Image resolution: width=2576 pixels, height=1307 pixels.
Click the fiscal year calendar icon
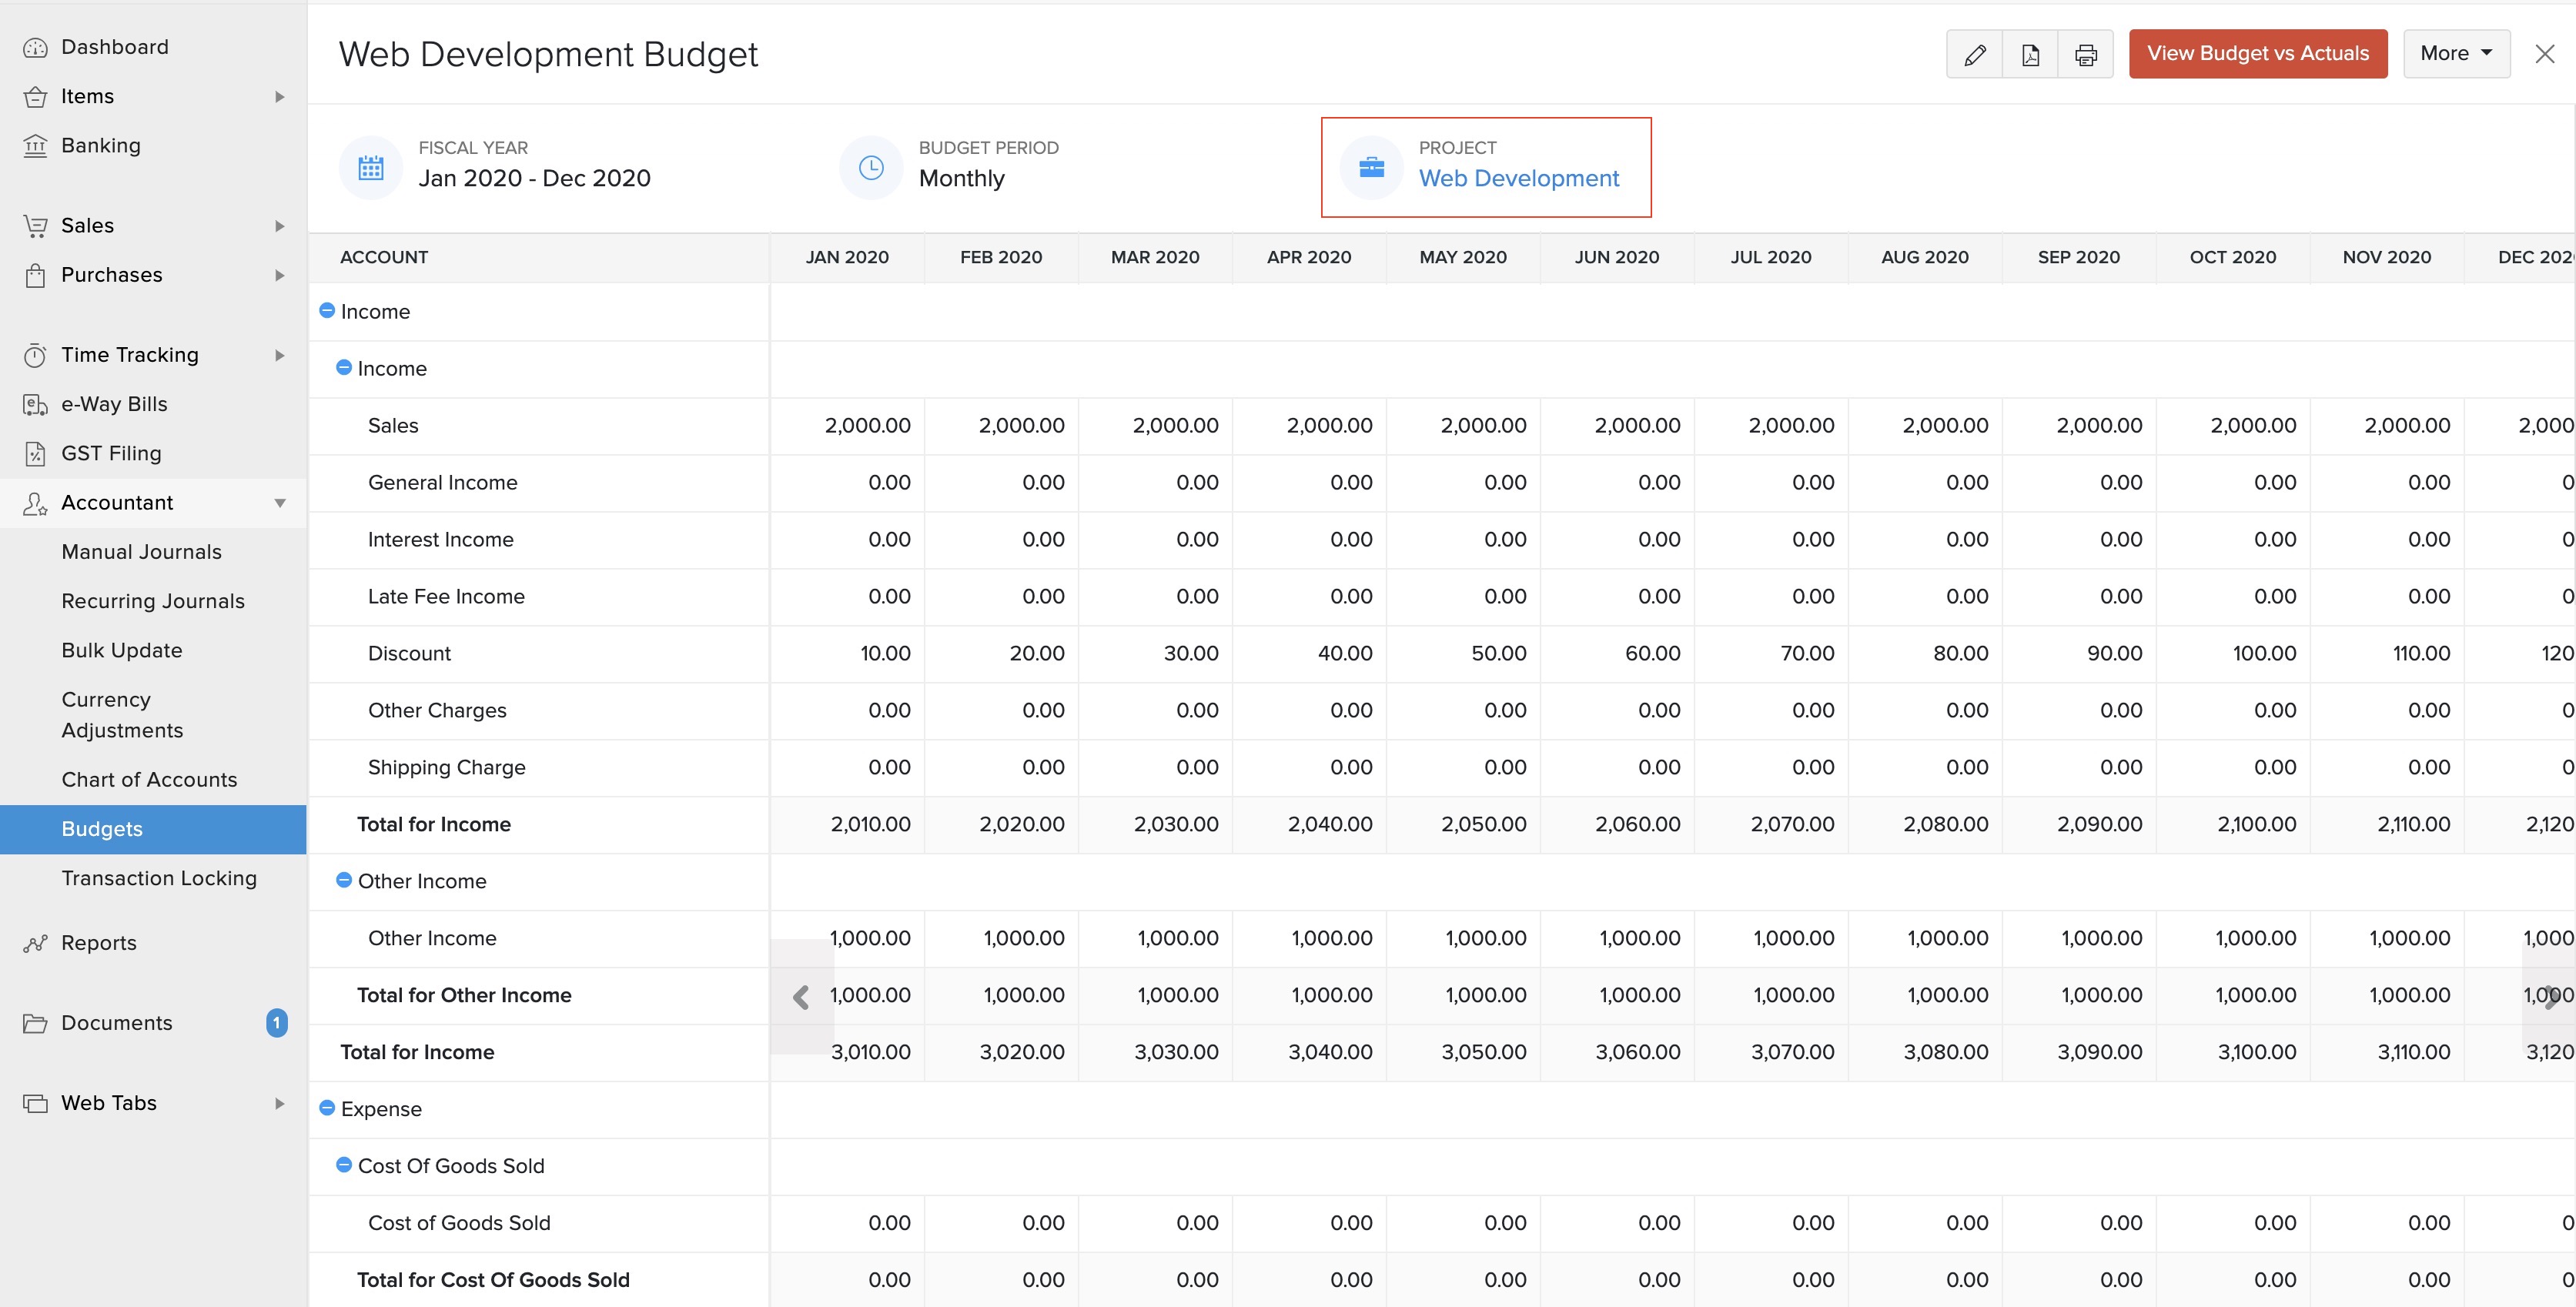coord(371,168)
